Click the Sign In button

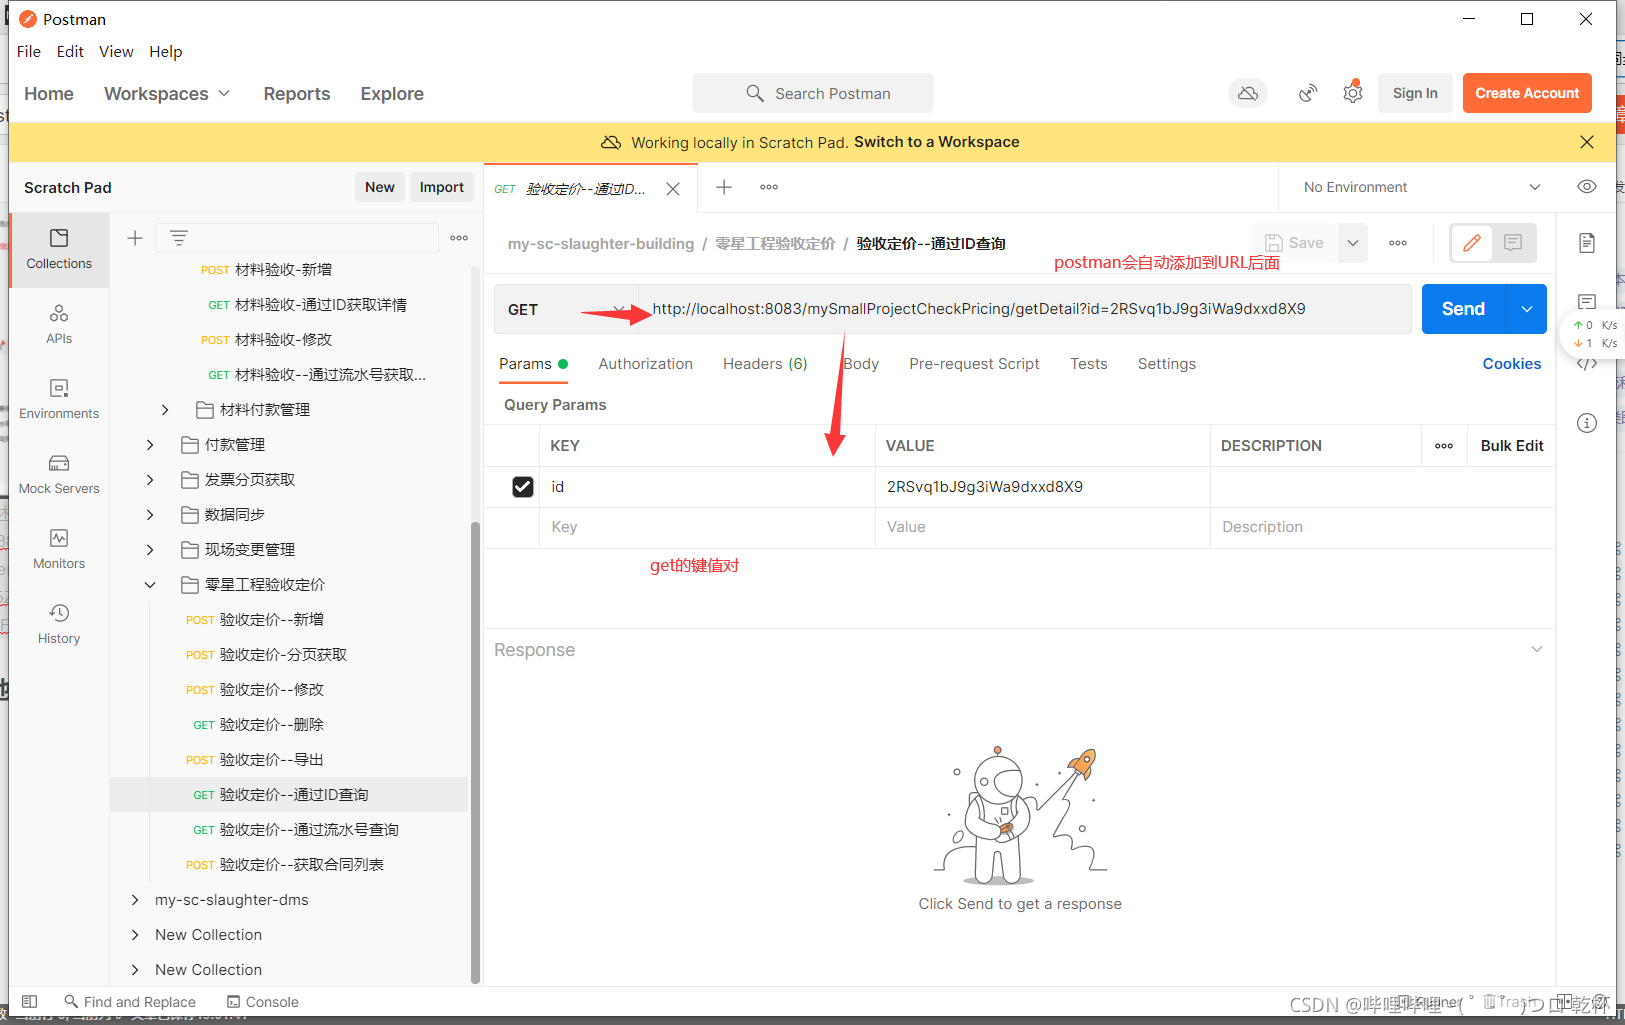pyautogui.click(x=1415, y=93)
